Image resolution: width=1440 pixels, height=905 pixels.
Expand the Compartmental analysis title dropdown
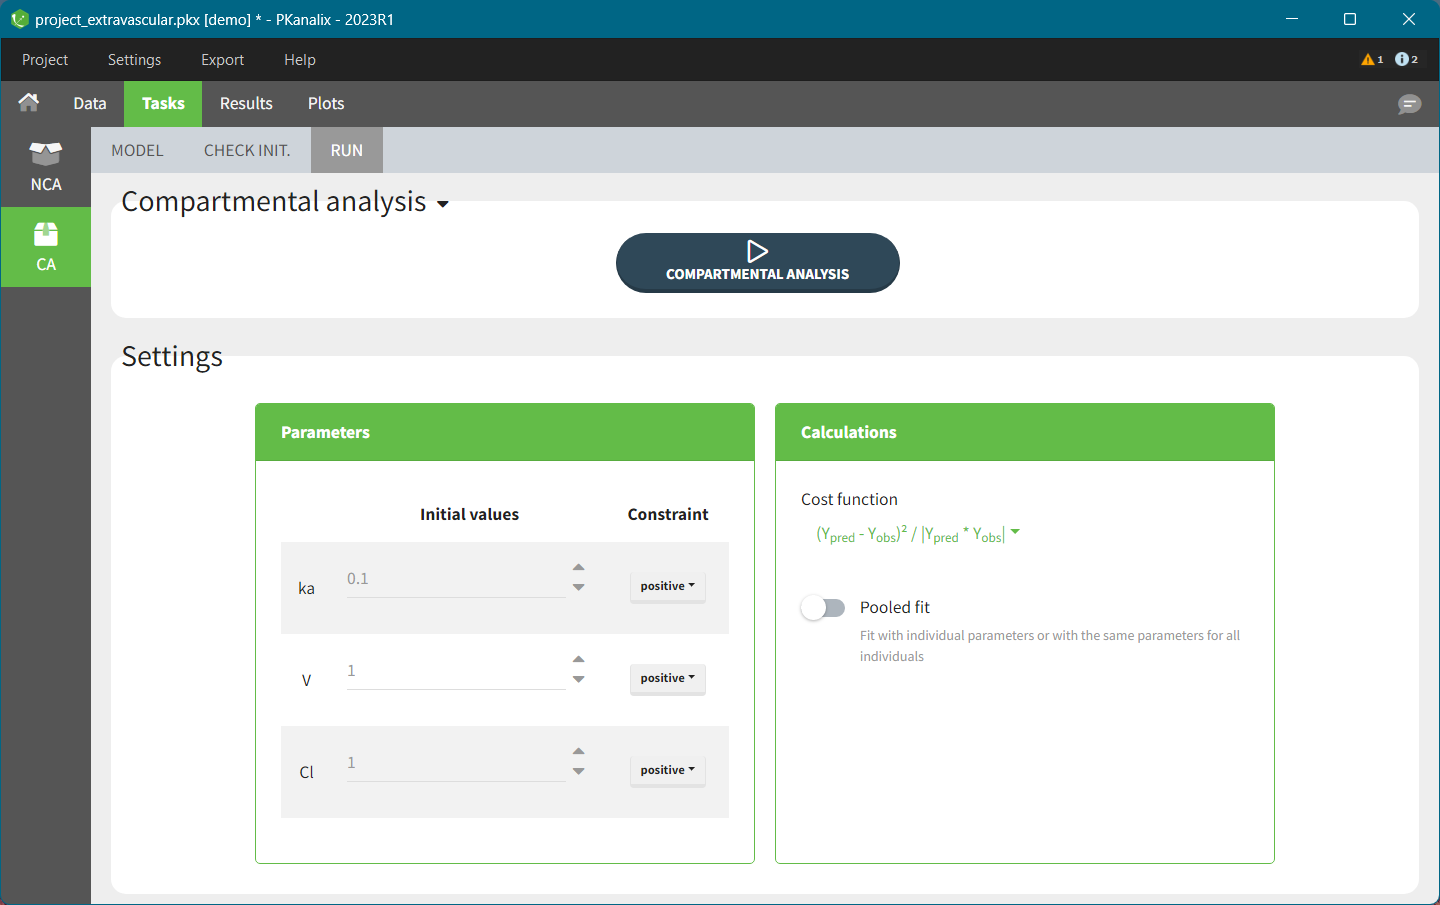pyautogui.click(x=442, y=205)
